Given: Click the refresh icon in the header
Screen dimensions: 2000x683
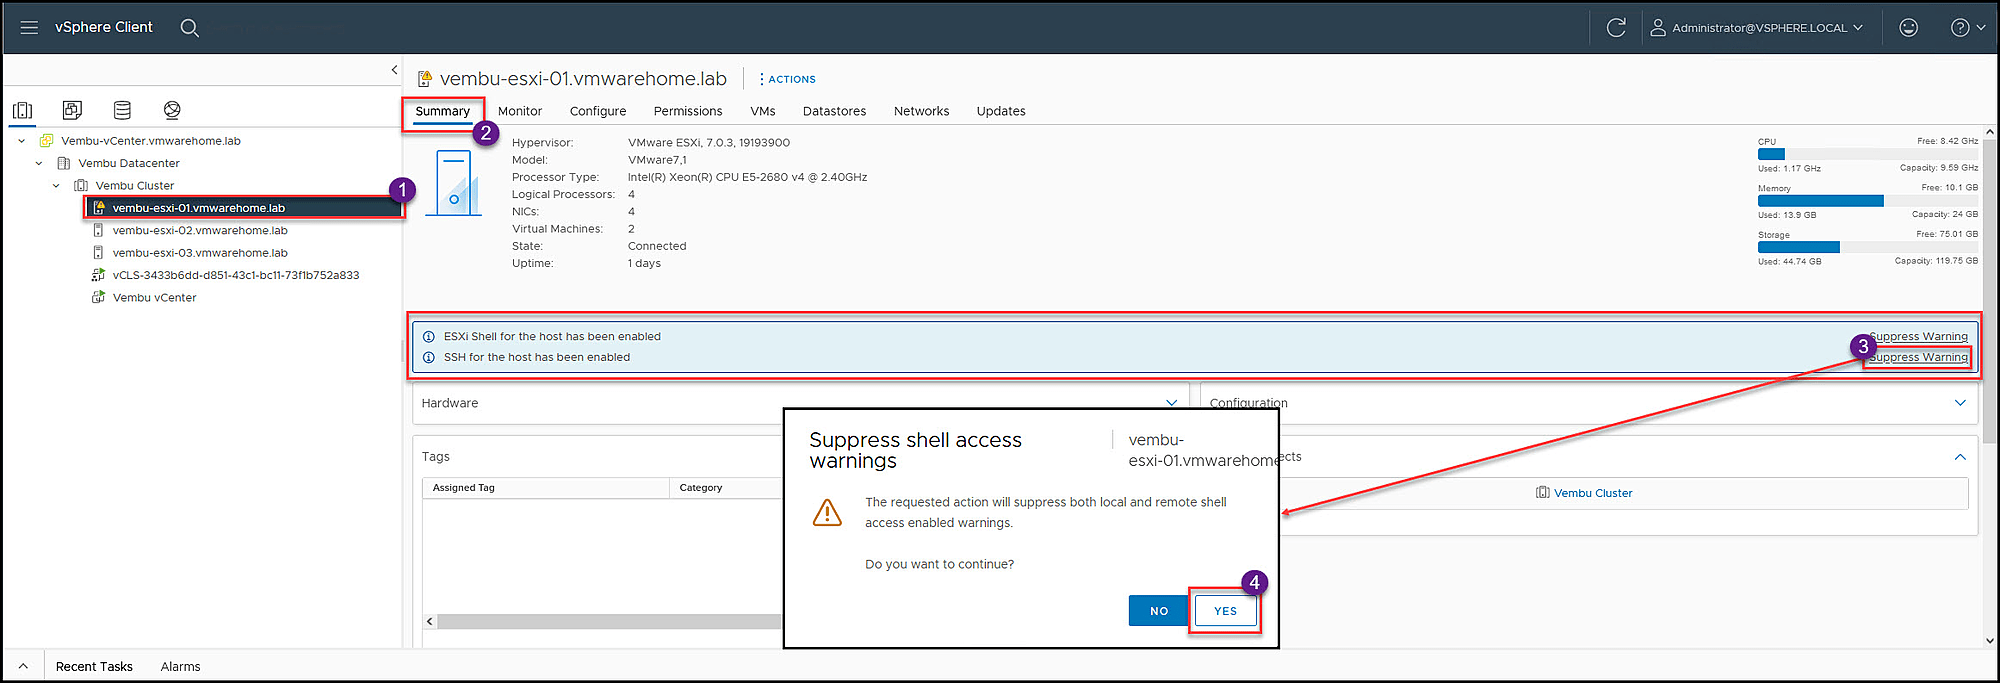Looking at the screenshot, I should click(1616, 28).
